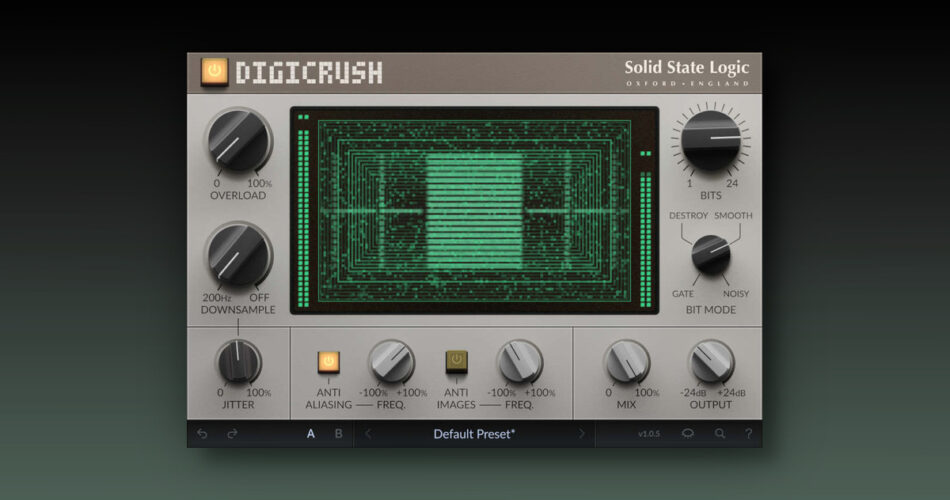The height and width of the screenshot is (500, 950).
Task: Switch to preset slot A
Action: click(x=311, y=434)
